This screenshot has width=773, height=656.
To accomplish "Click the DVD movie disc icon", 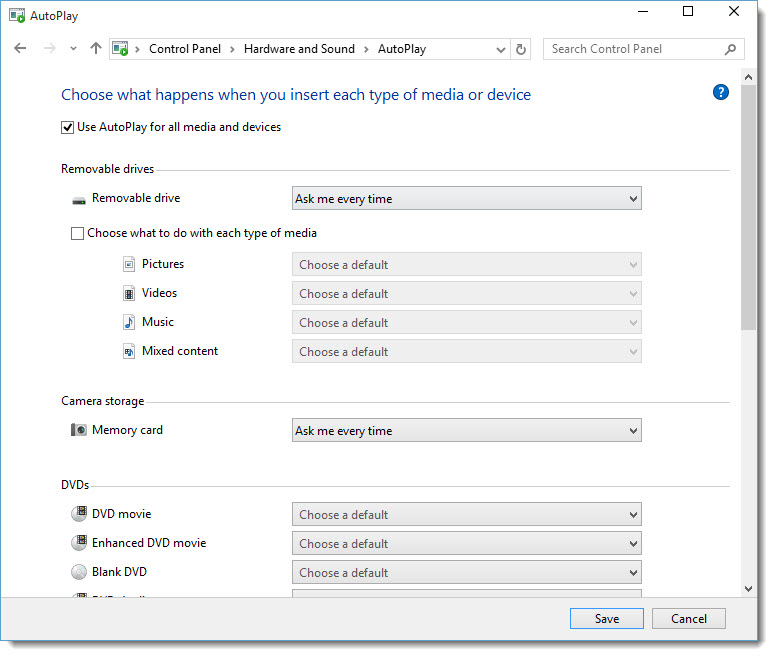I will click(79, 514).
